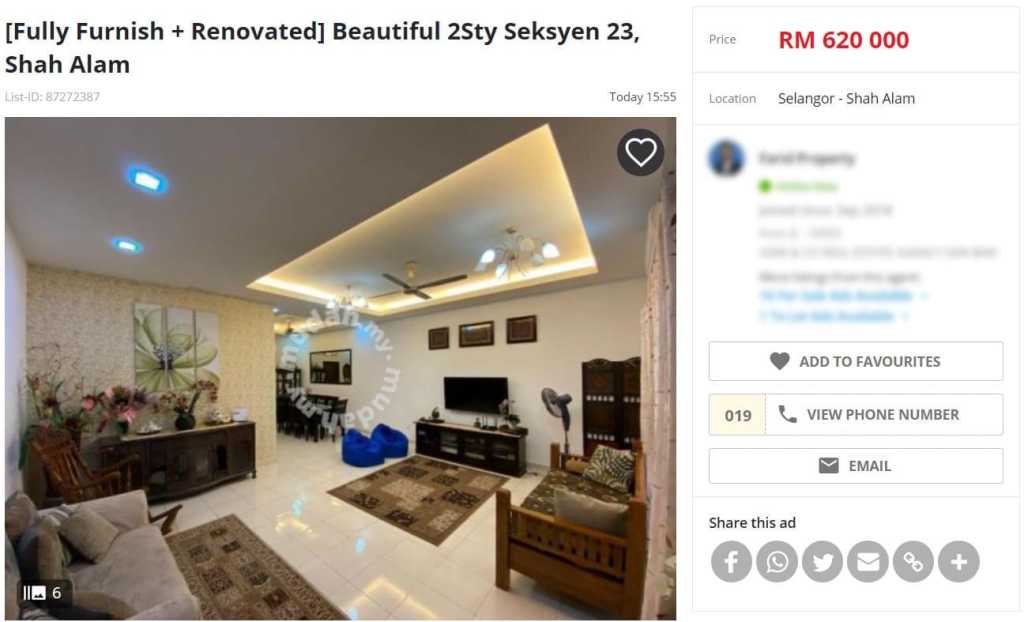This screenshot has width=1024, height=622.
Task: Click Add to Favourites button
Action: [856, 361]
